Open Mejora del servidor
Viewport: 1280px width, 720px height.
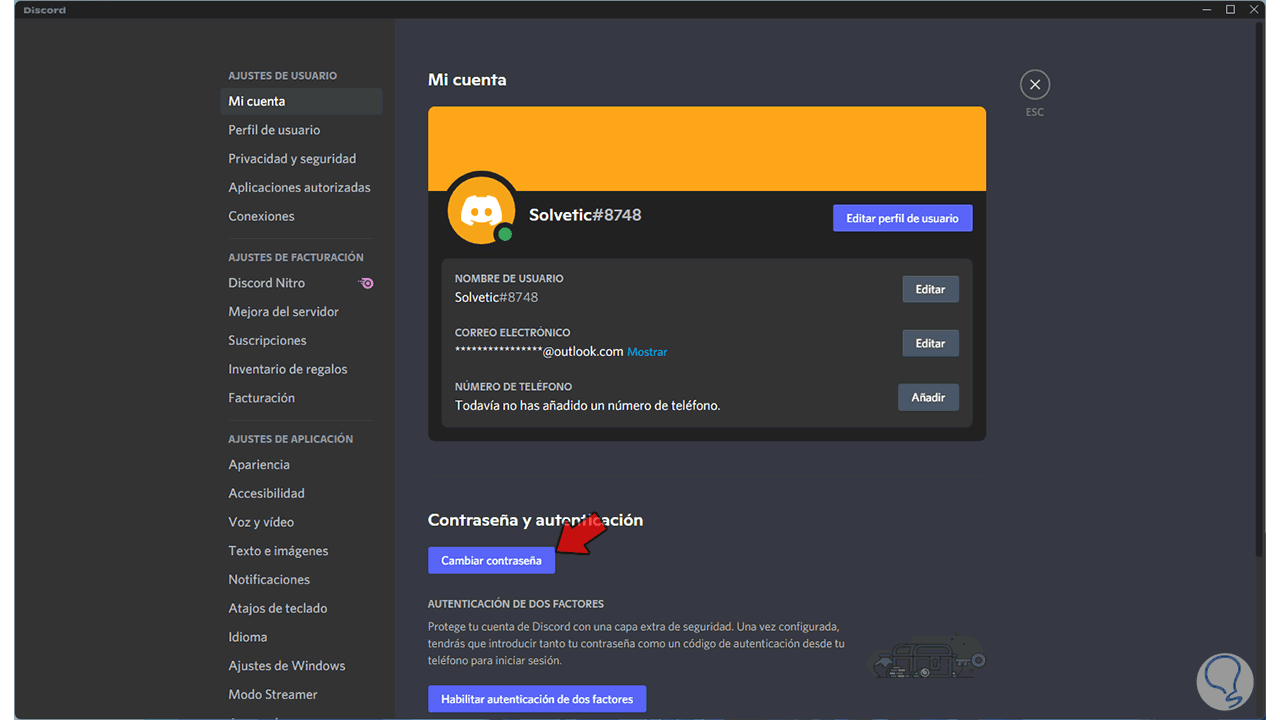click(301, 312)
